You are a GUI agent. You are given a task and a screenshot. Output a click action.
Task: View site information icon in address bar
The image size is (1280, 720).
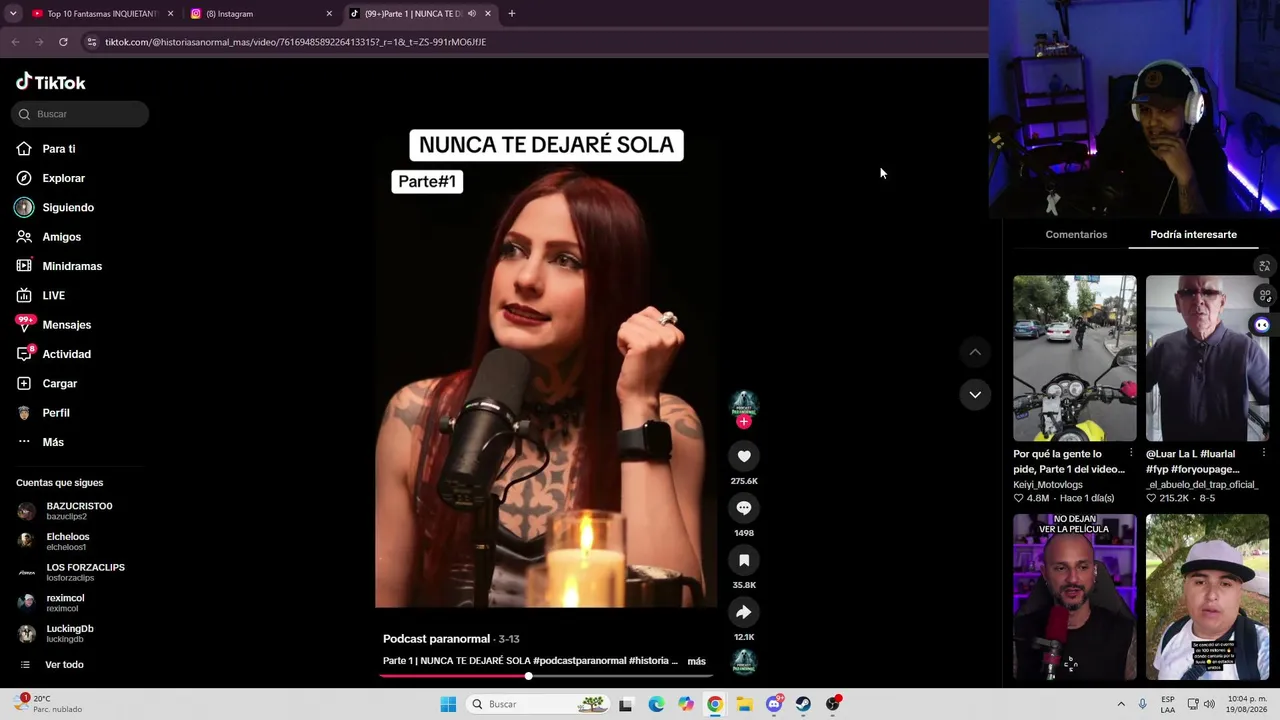(92, 42)
